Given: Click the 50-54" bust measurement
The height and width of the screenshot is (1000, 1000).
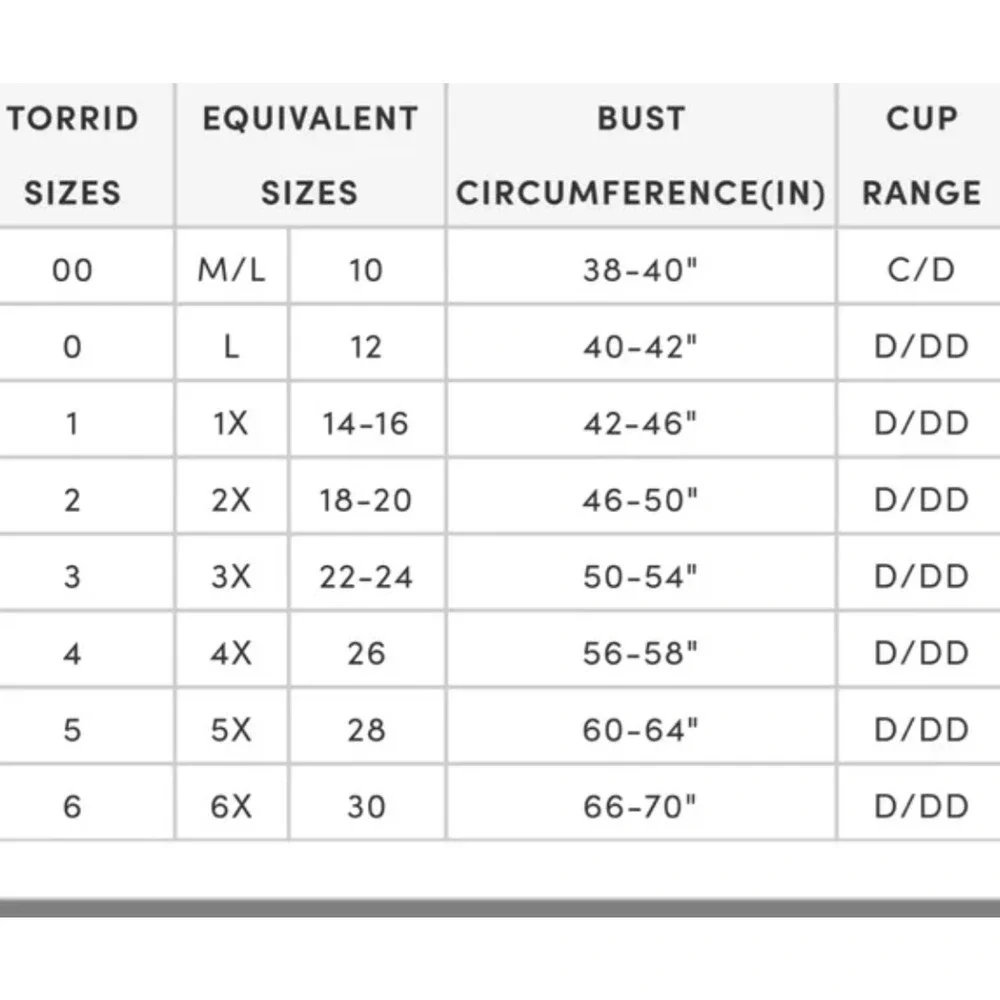Looking at the screenshot, I should pos(641,573).
